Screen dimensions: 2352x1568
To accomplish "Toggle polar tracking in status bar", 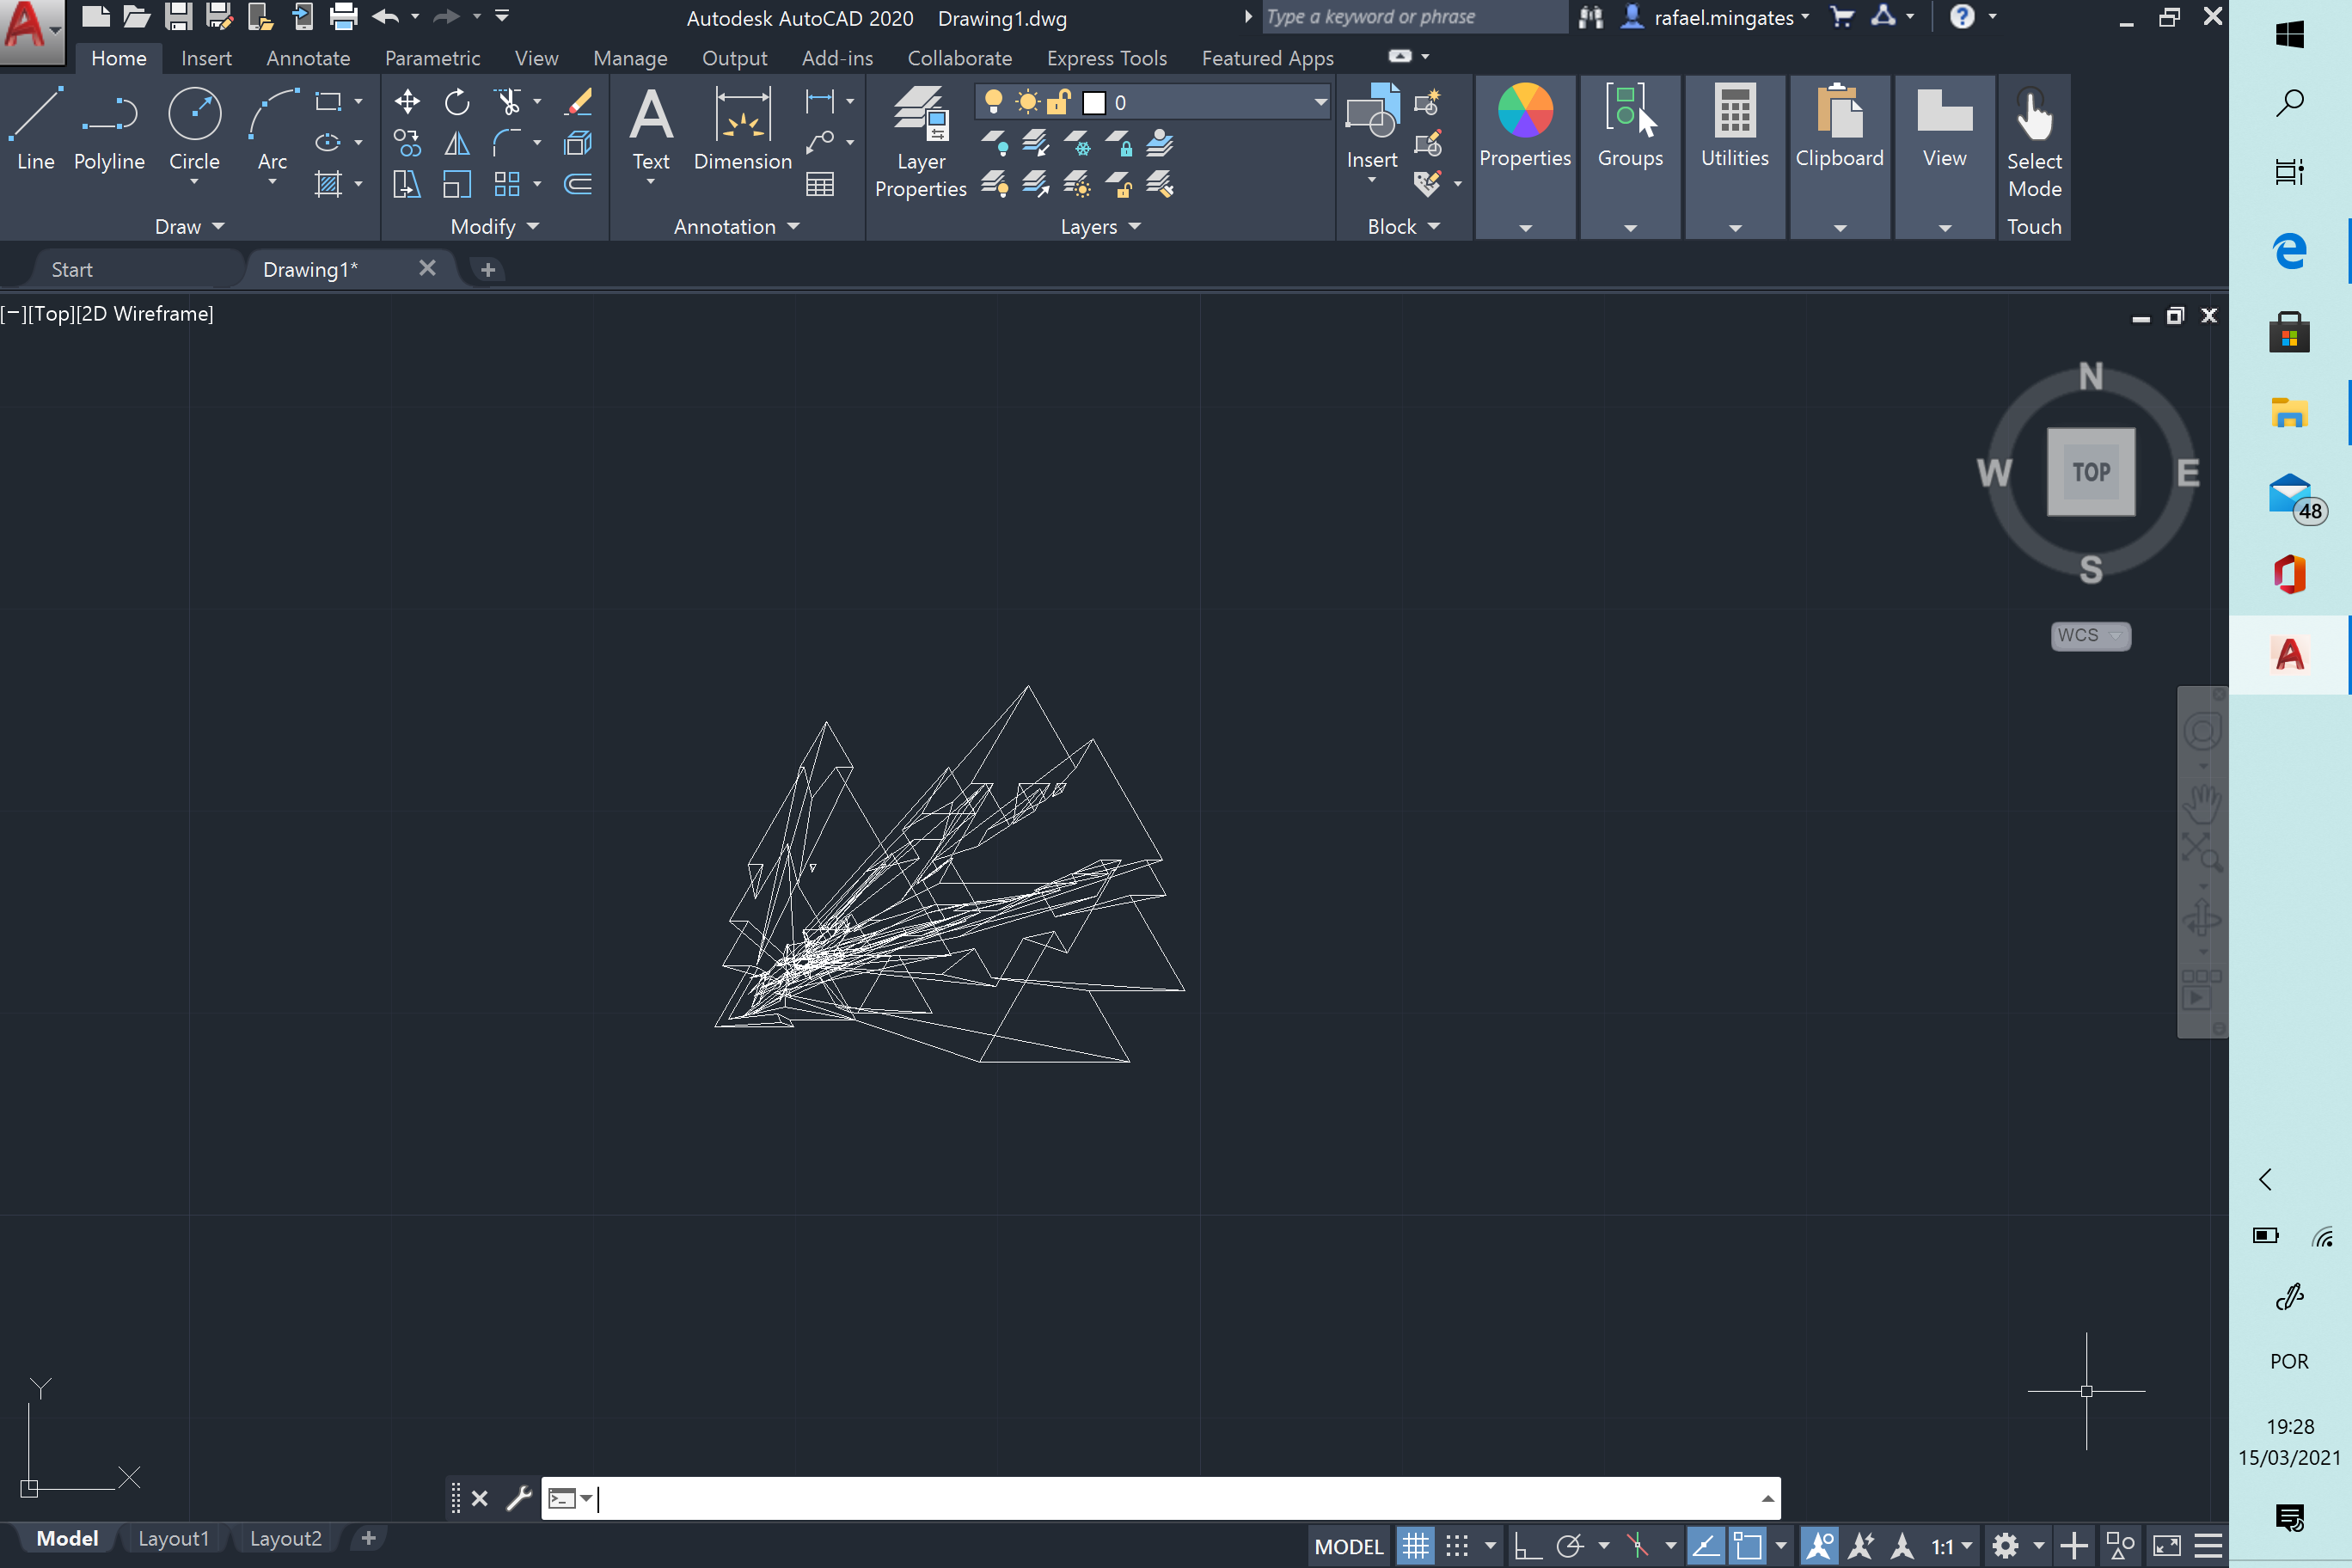I will pyautogui.click(x=1570, y=1546).
